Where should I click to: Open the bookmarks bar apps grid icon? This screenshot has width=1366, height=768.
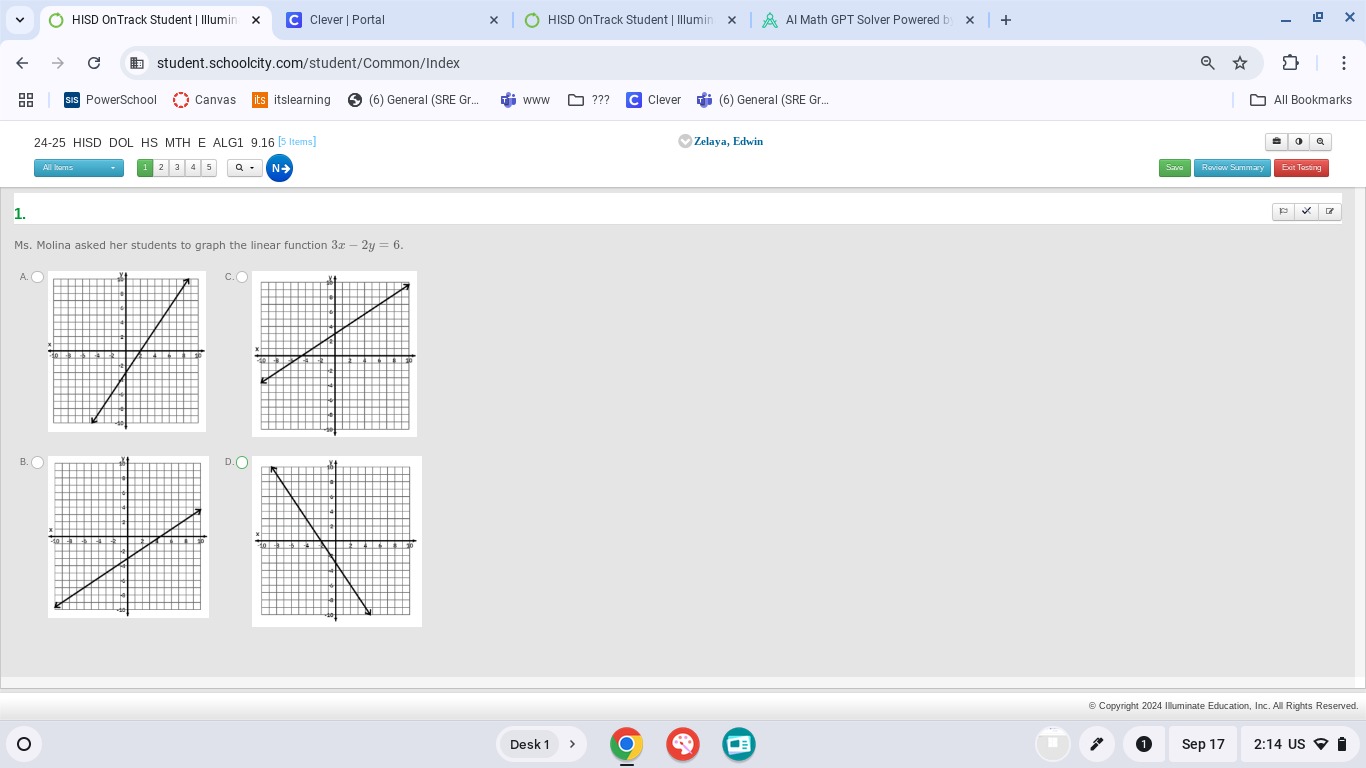pos(26,100)
